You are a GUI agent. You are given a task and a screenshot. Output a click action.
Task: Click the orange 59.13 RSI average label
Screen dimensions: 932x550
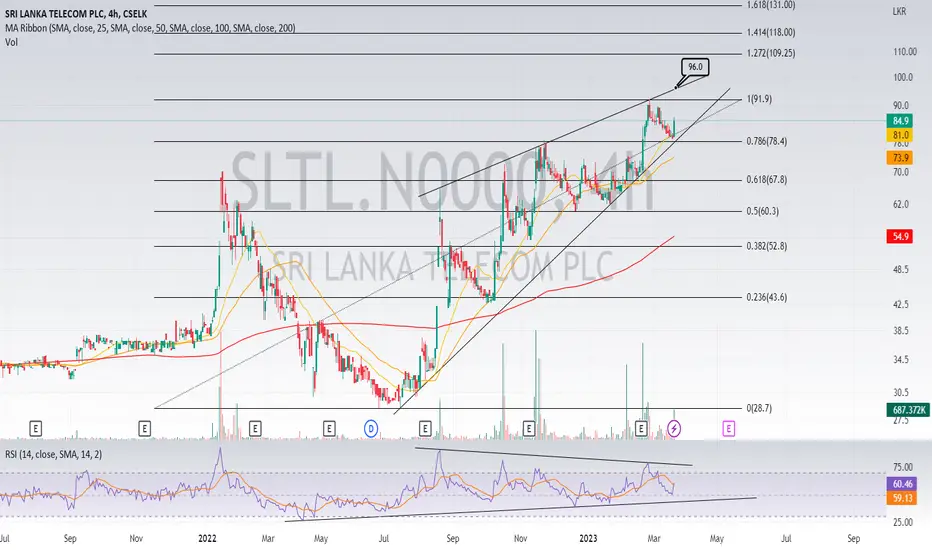[902, 498]
